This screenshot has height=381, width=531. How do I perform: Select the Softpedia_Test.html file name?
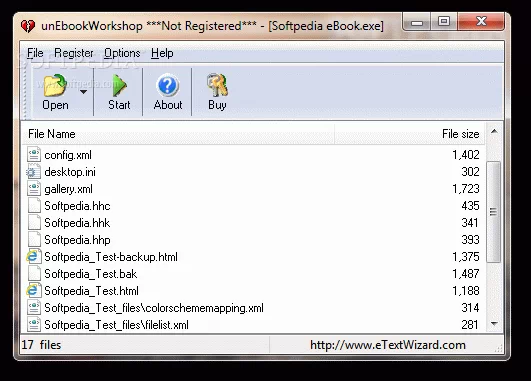[x=91, y=291]
